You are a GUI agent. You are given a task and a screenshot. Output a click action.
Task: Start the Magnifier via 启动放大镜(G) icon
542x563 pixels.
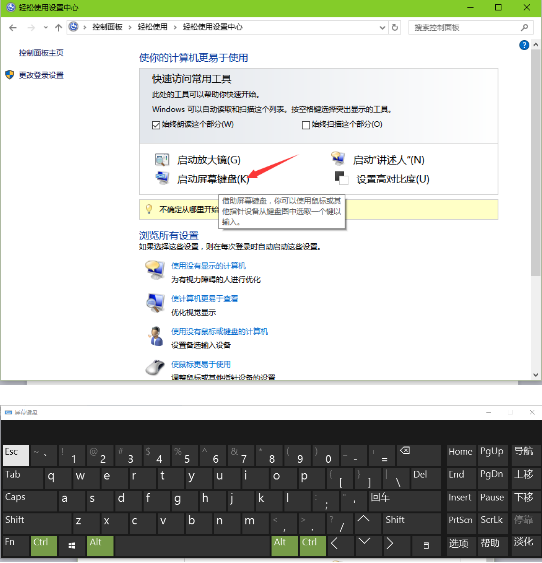click(162, 160)
